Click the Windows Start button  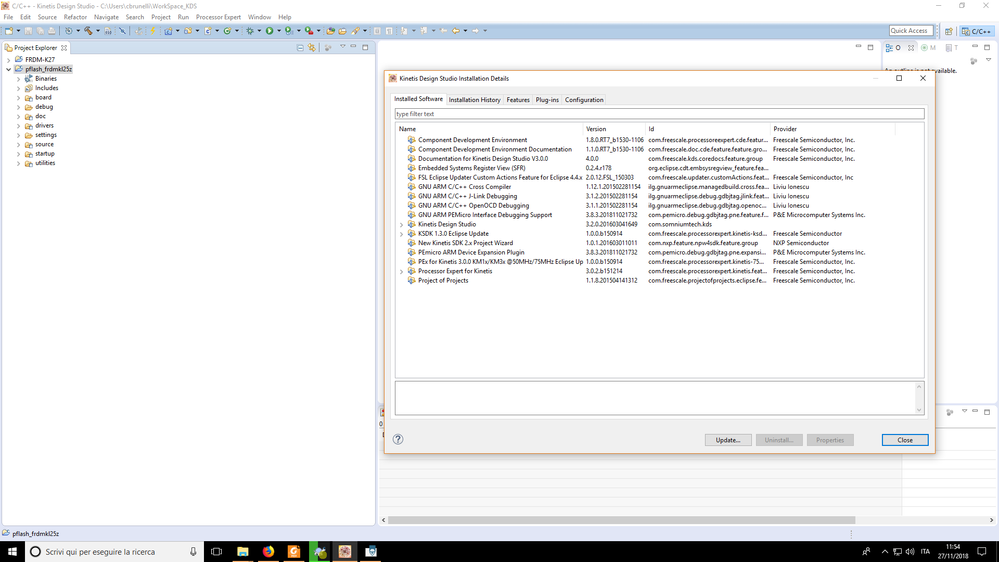tap(12, 551)
